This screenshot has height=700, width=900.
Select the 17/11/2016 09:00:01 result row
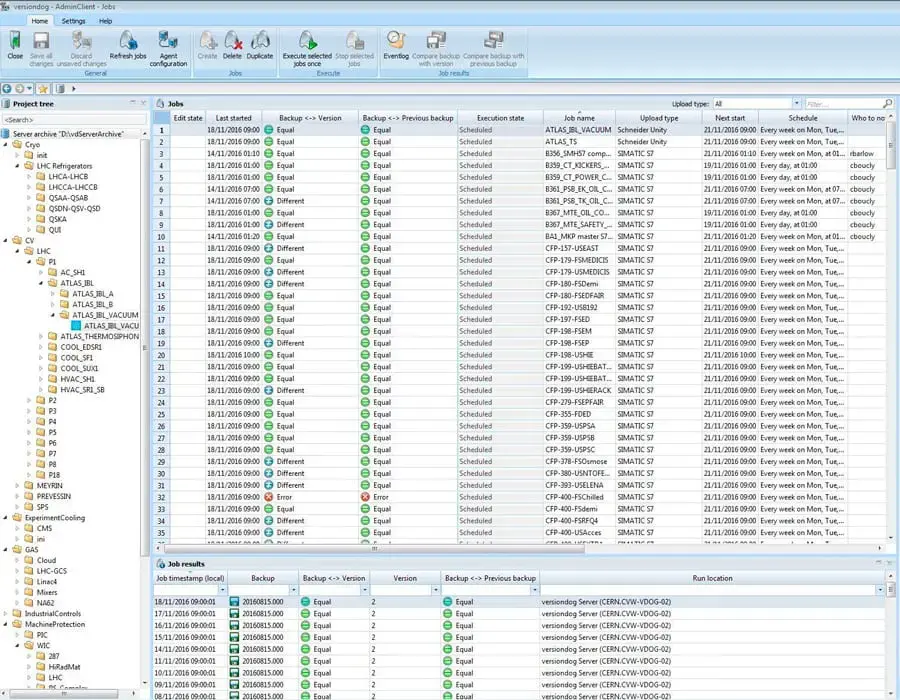pos(519,614)
